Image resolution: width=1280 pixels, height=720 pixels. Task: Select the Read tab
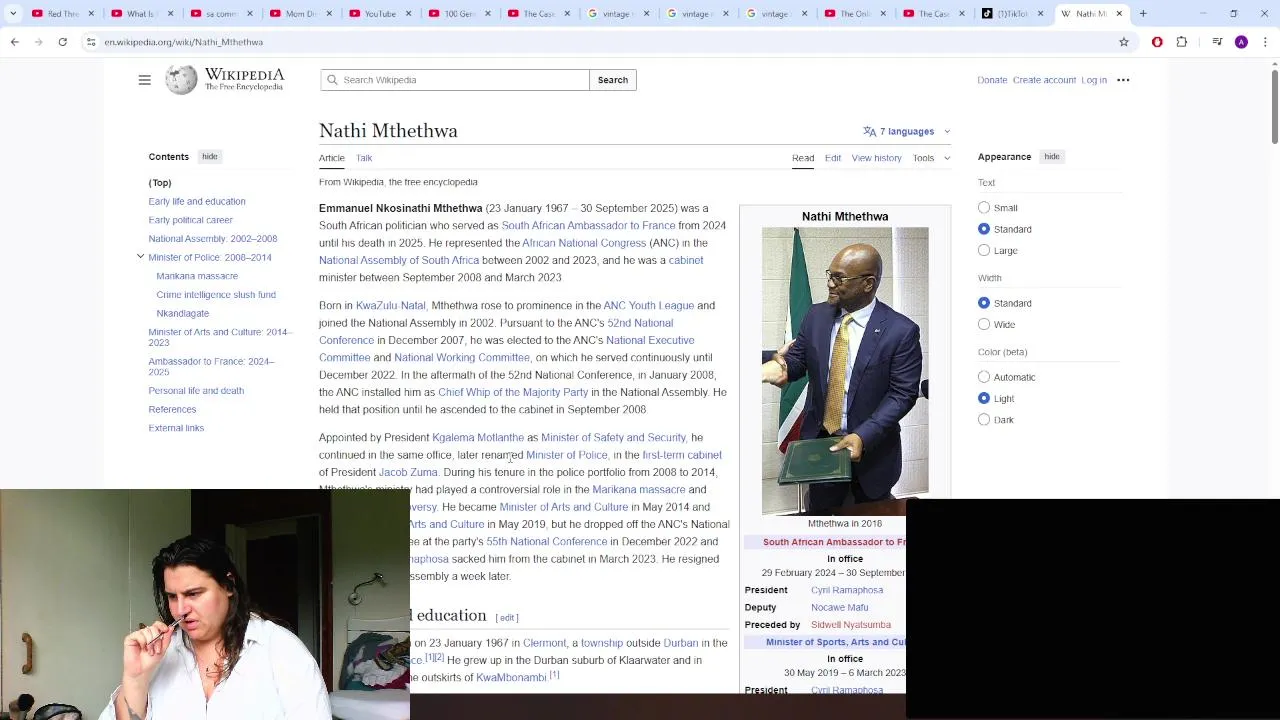click(803, 158)
